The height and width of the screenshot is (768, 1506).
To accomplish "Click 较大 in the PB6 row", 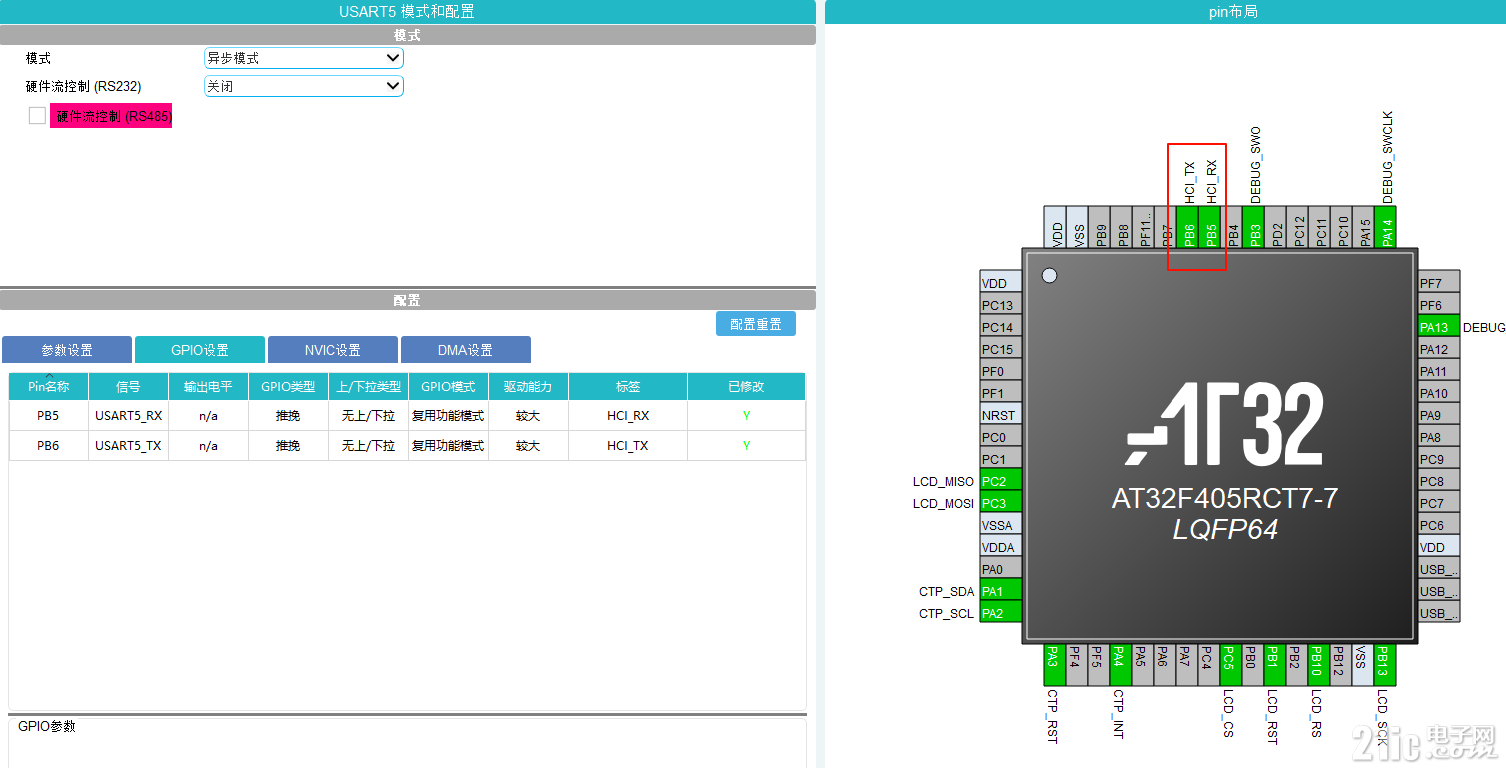I will (x=528, y=446).
